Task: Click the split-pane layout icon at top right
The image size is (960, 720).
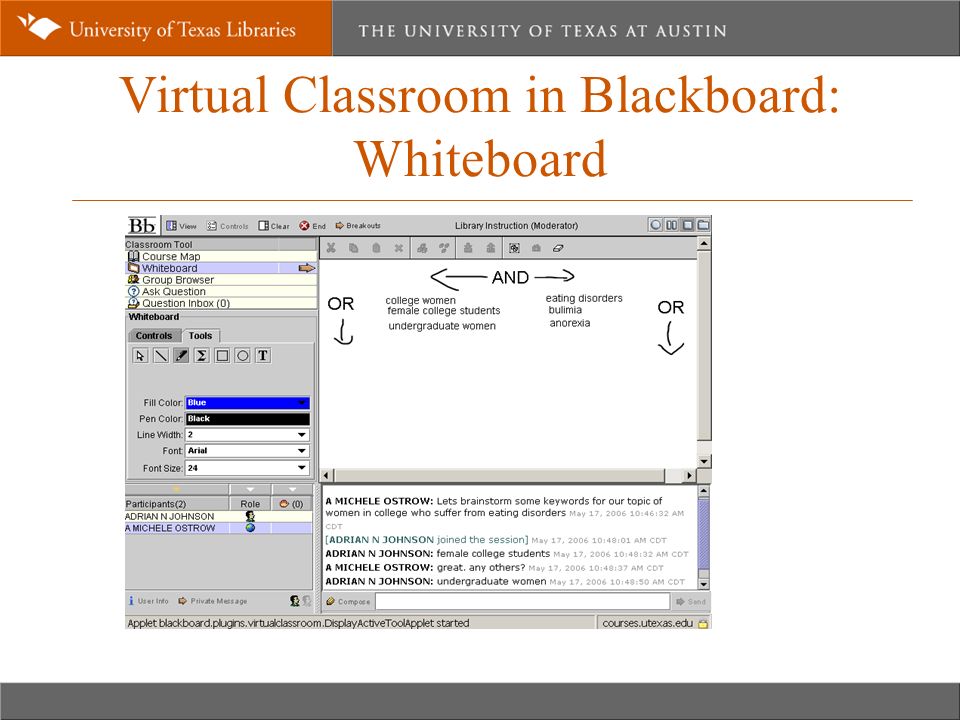Action: 672,225
